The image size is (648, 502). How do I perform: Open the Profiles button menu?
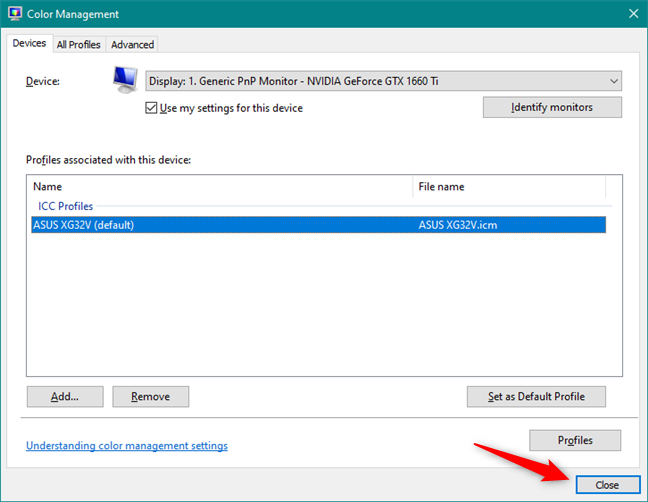click(x=575, y=440)
